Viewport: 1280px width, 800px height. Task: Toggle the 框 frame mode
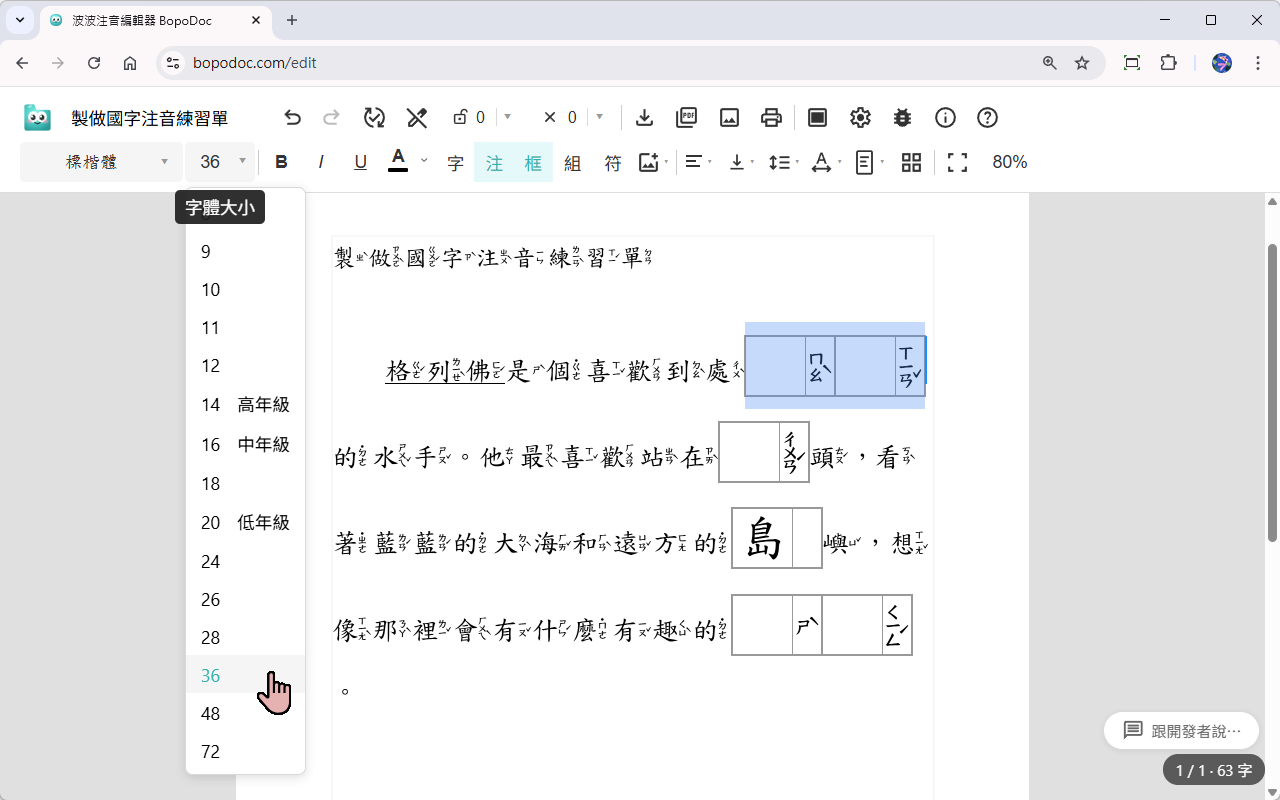(533, 161)
